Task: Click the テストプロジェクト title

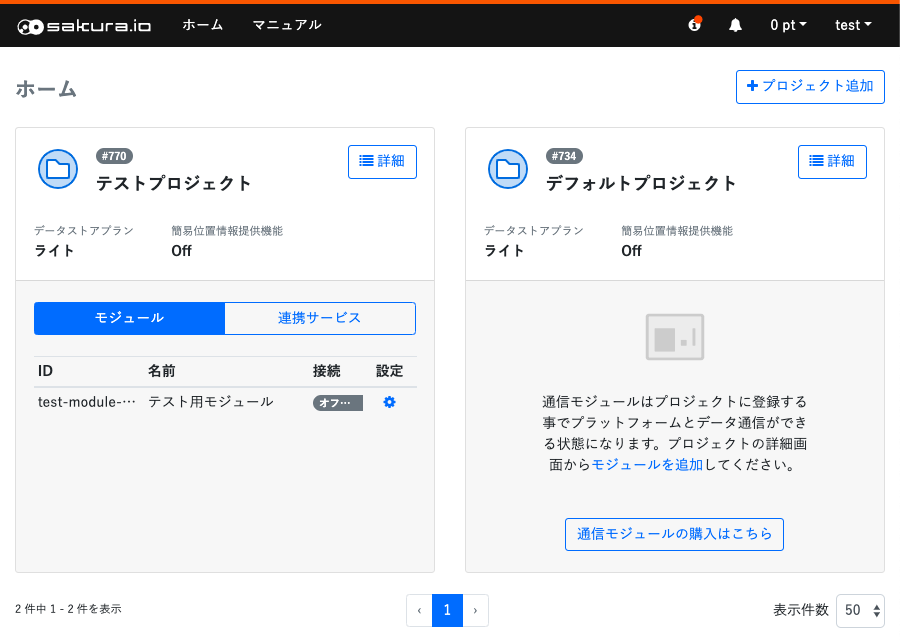Action: pos(174,183)
